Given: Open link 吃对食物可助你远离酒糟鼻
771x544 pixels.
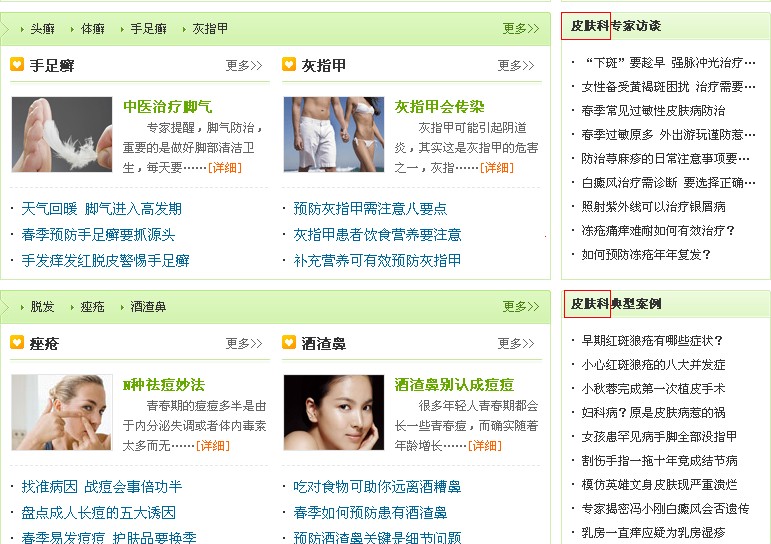Looking at the screenshot, I should click(x=377, y=487).
